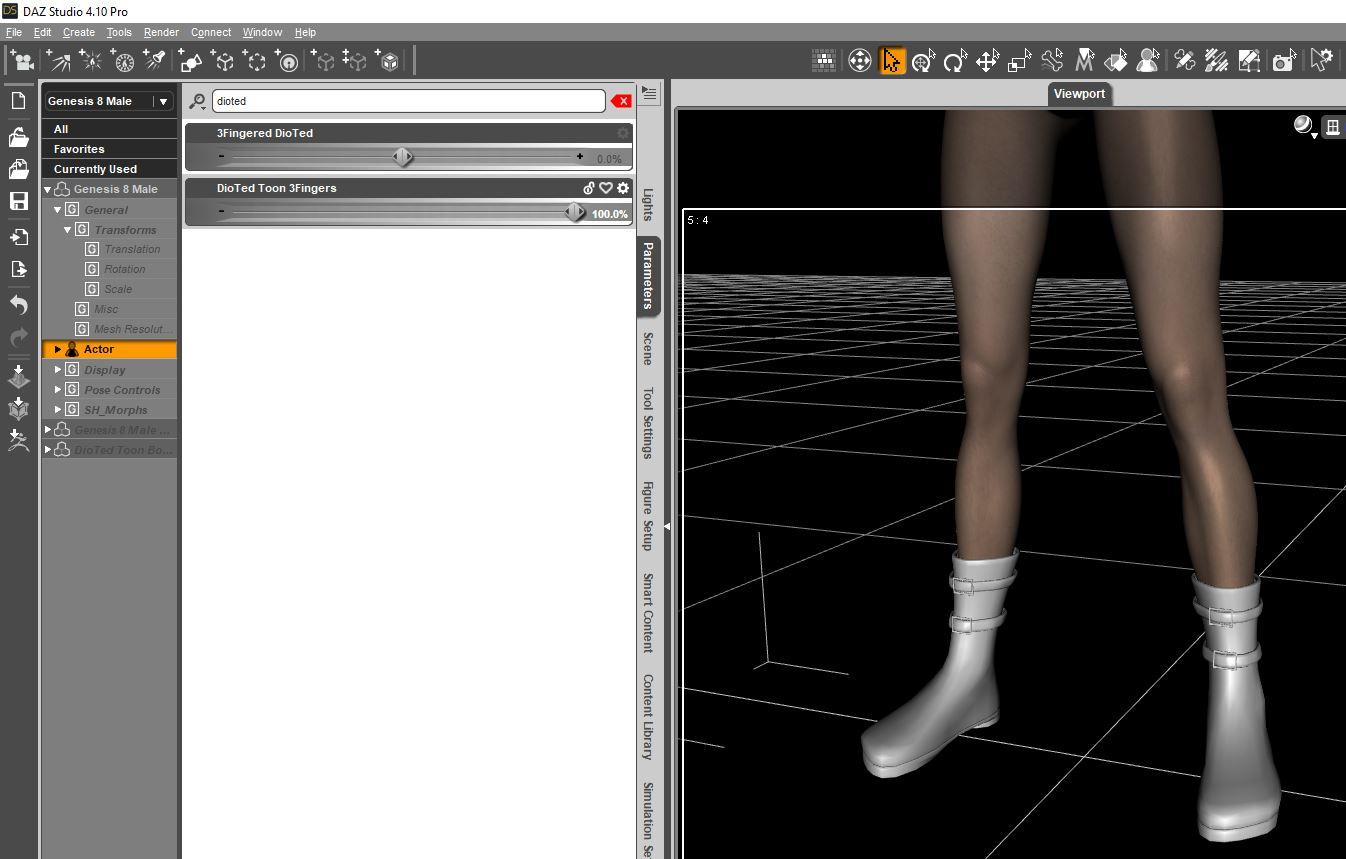Screen dimensions: 1346x859
Task: Expand the SH_Morphs group arrow
Action: [58, 410]
